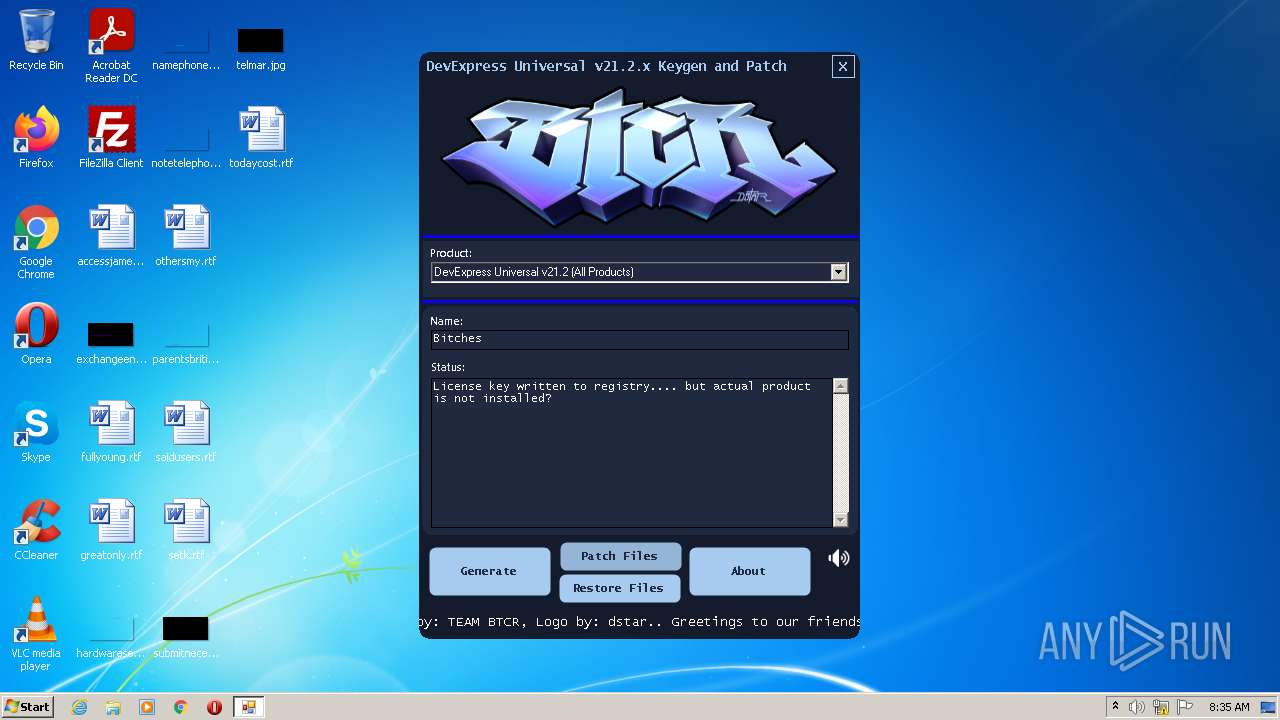This screenshot has height=720, width=1280.
Task: Select accessjame... document on desktop
Action: coord(111,235)
